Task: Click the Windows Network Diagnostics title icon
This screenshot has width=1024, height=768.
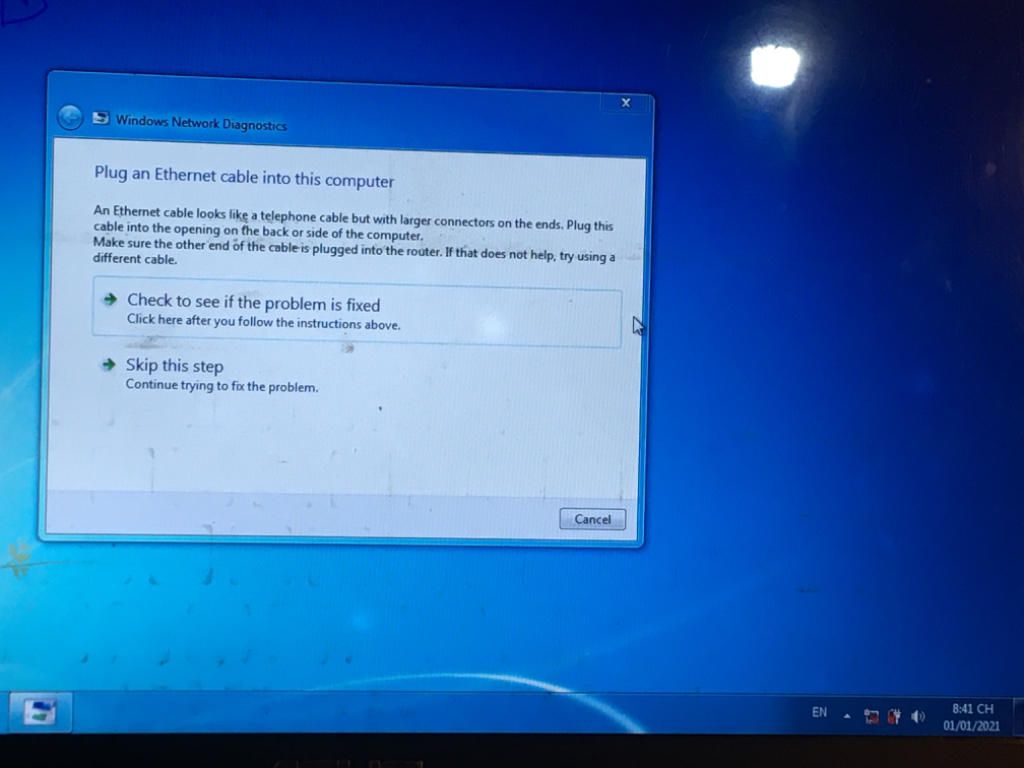Action: pos(101,118)
